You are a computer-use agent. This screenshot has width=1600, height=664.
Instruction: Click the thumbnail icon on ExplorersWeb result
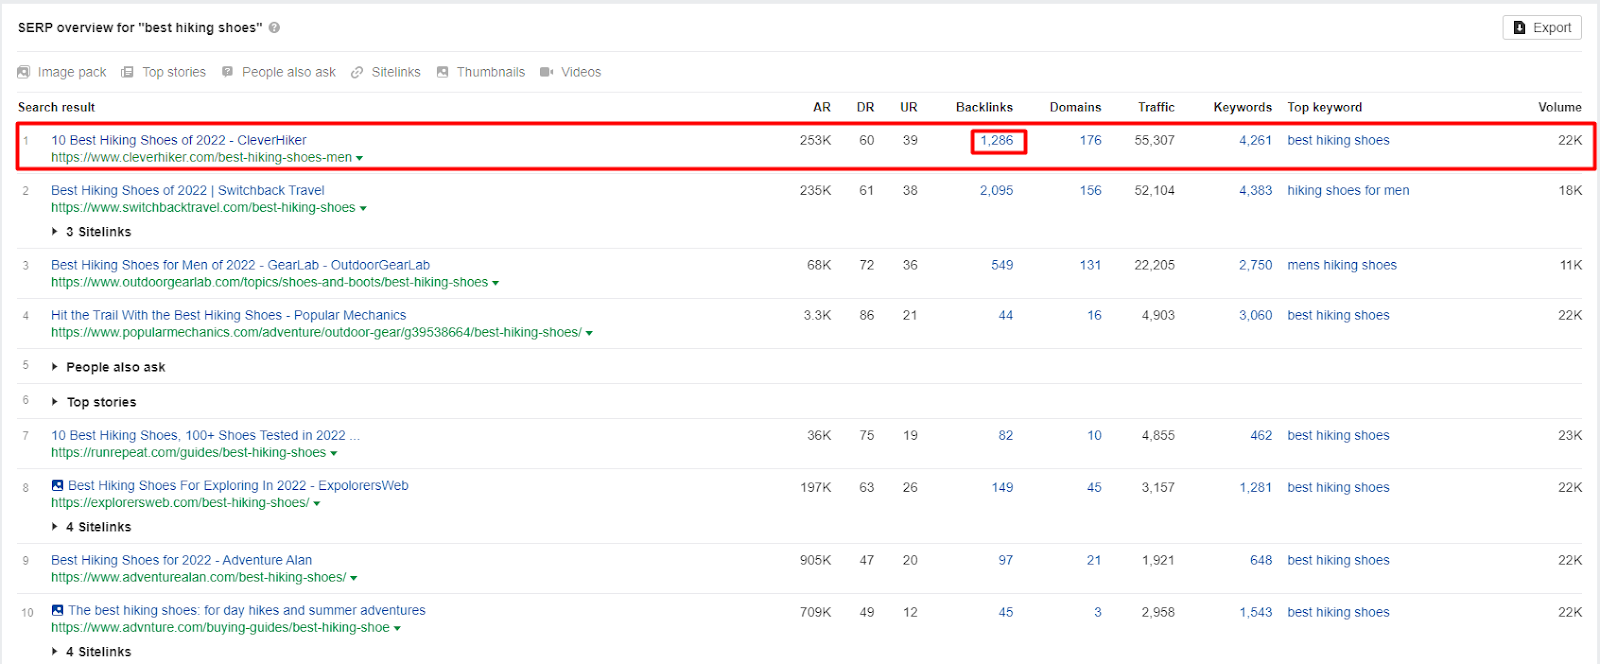click(x=57, y=485)
